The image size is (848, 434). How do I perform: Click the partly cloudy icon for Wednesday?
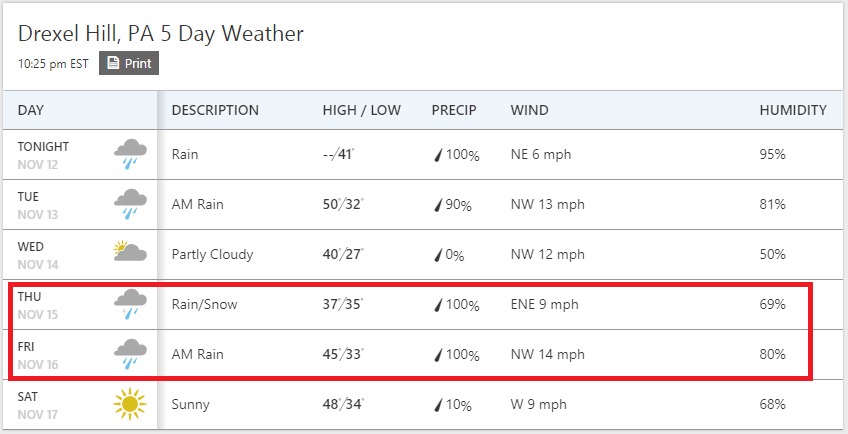130,252
